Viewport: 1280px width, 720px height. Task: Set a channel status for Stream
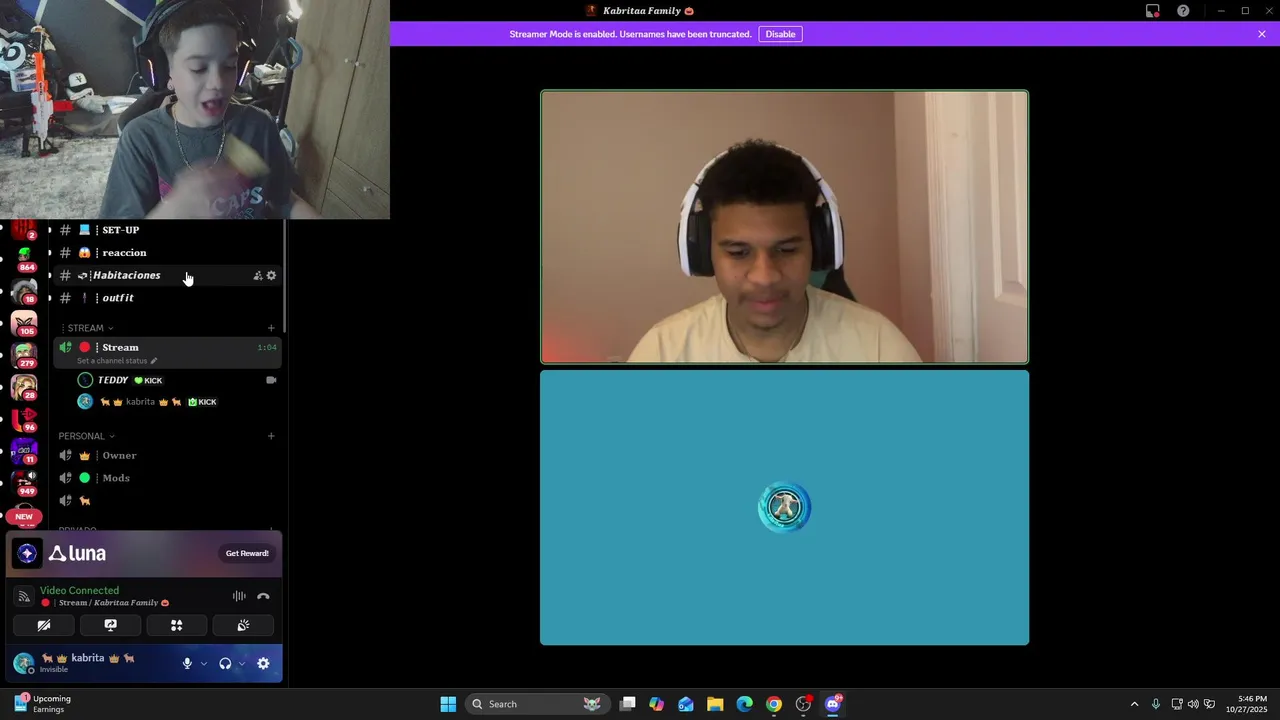(117, 360)
